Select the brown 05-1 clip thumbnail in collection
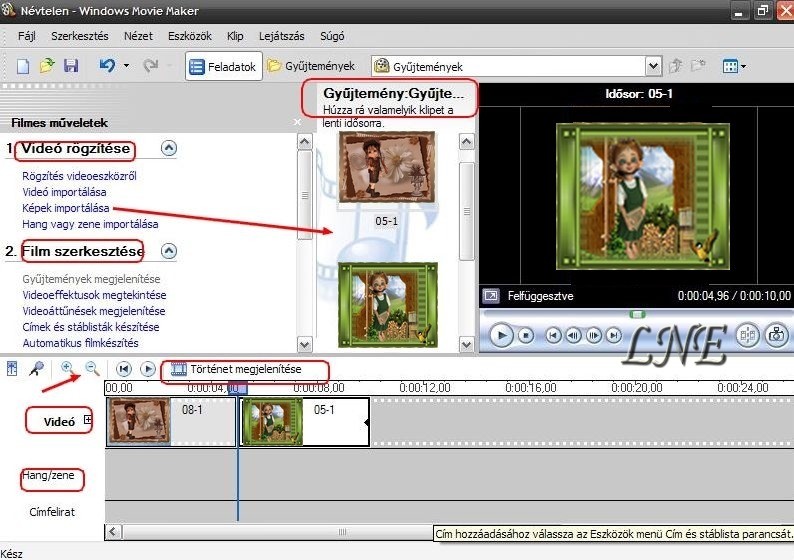Image resolution: width=794 pixels, height=560 pixels. point(387,167)
